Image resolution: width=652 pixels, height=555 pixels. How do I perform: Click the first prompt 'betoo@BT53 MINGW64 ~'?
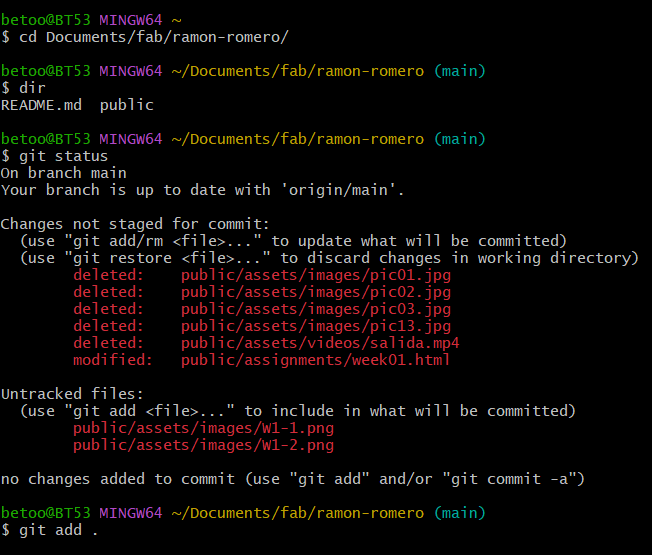tap(91, 20)
